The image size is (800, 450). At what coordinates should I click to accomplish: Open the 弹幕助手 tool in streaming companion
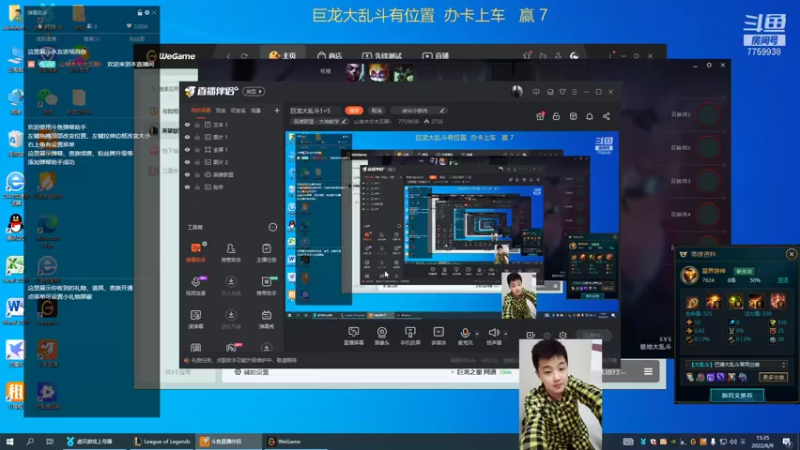click(195, 253)
